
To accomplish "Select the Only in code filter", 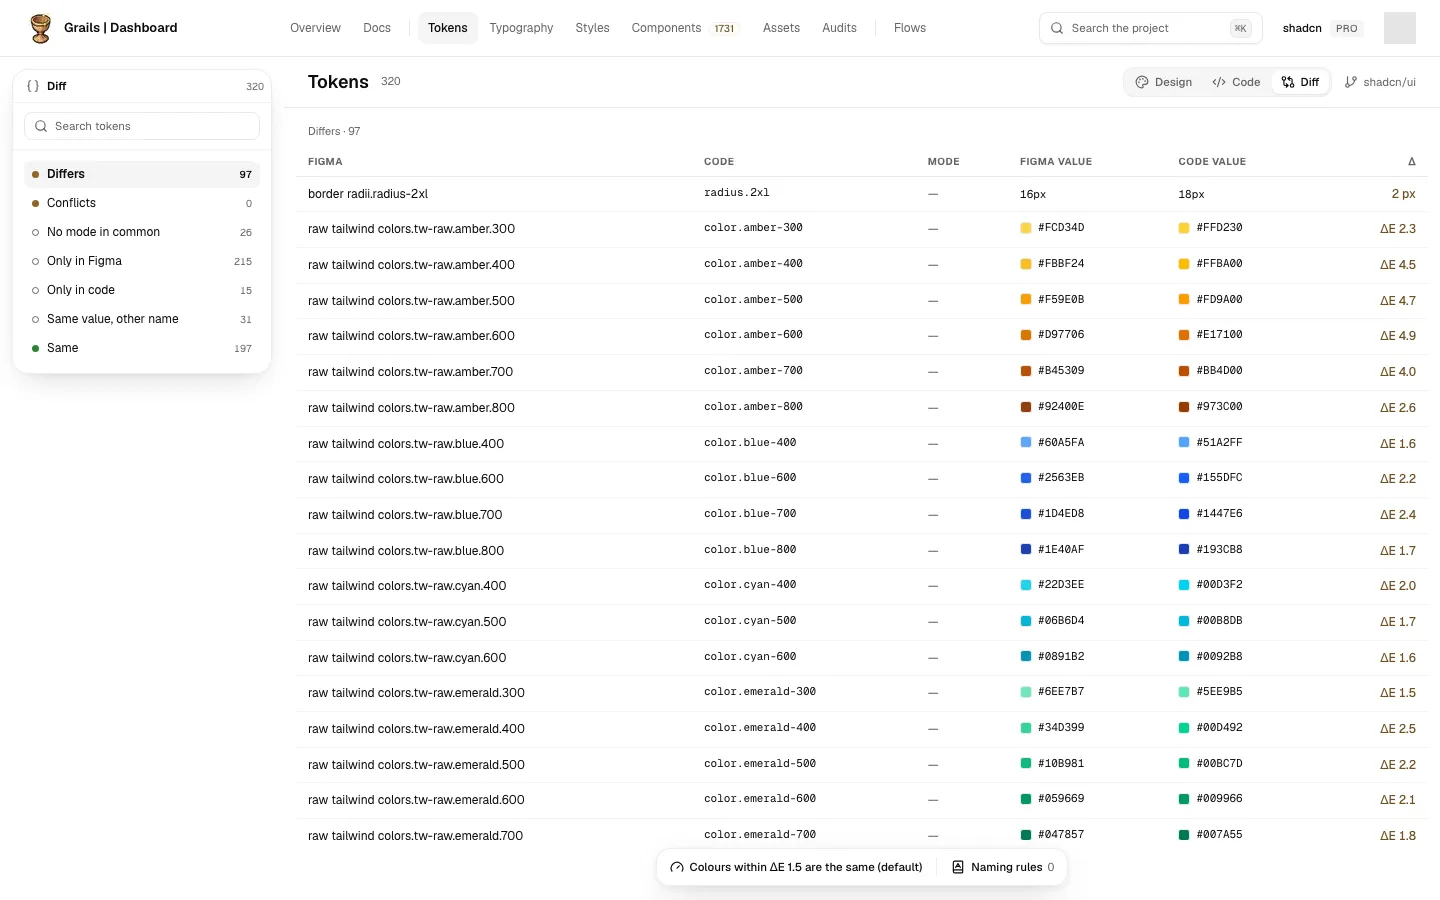I will [142, 290].
